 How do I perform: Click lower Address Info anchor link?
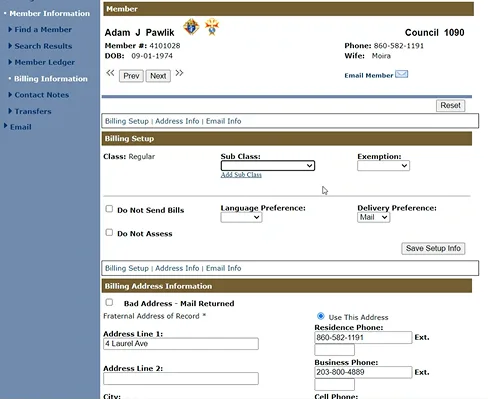(x=177, y=268)
